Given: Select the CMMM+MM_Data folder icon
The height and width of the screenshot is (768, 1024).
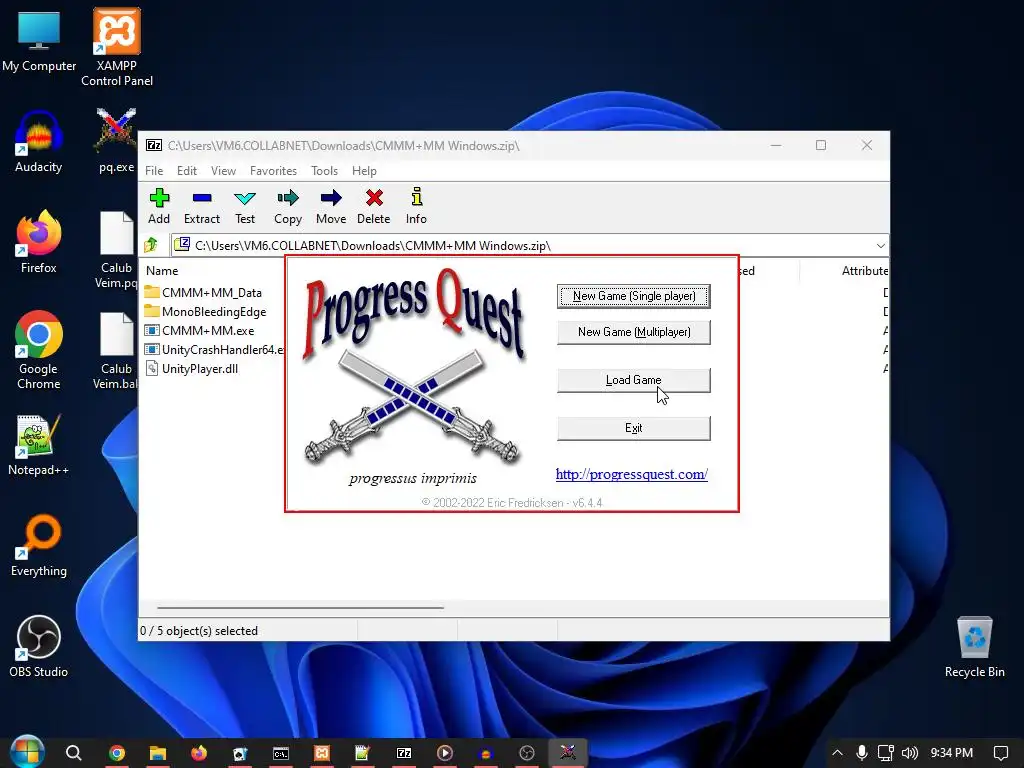Looking at the screenshot, I should 152,292.
